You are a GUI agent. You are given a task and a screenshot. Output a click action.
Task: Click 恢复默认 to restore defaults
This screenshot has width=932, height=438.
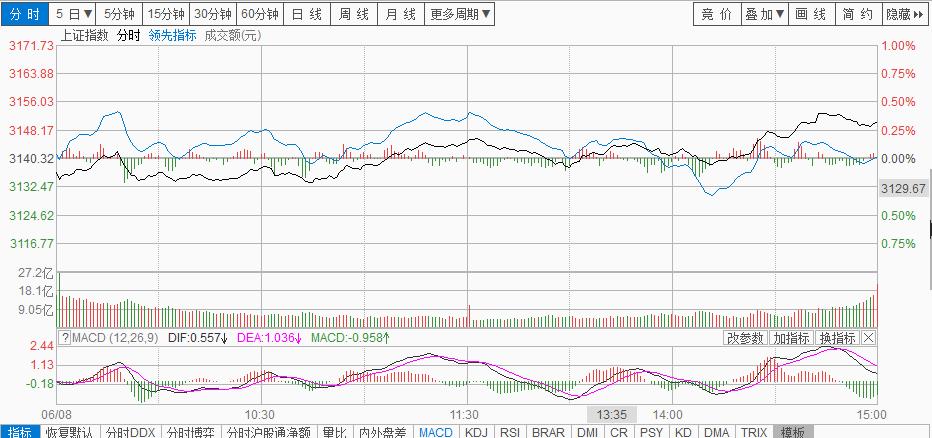click(69, 432)
